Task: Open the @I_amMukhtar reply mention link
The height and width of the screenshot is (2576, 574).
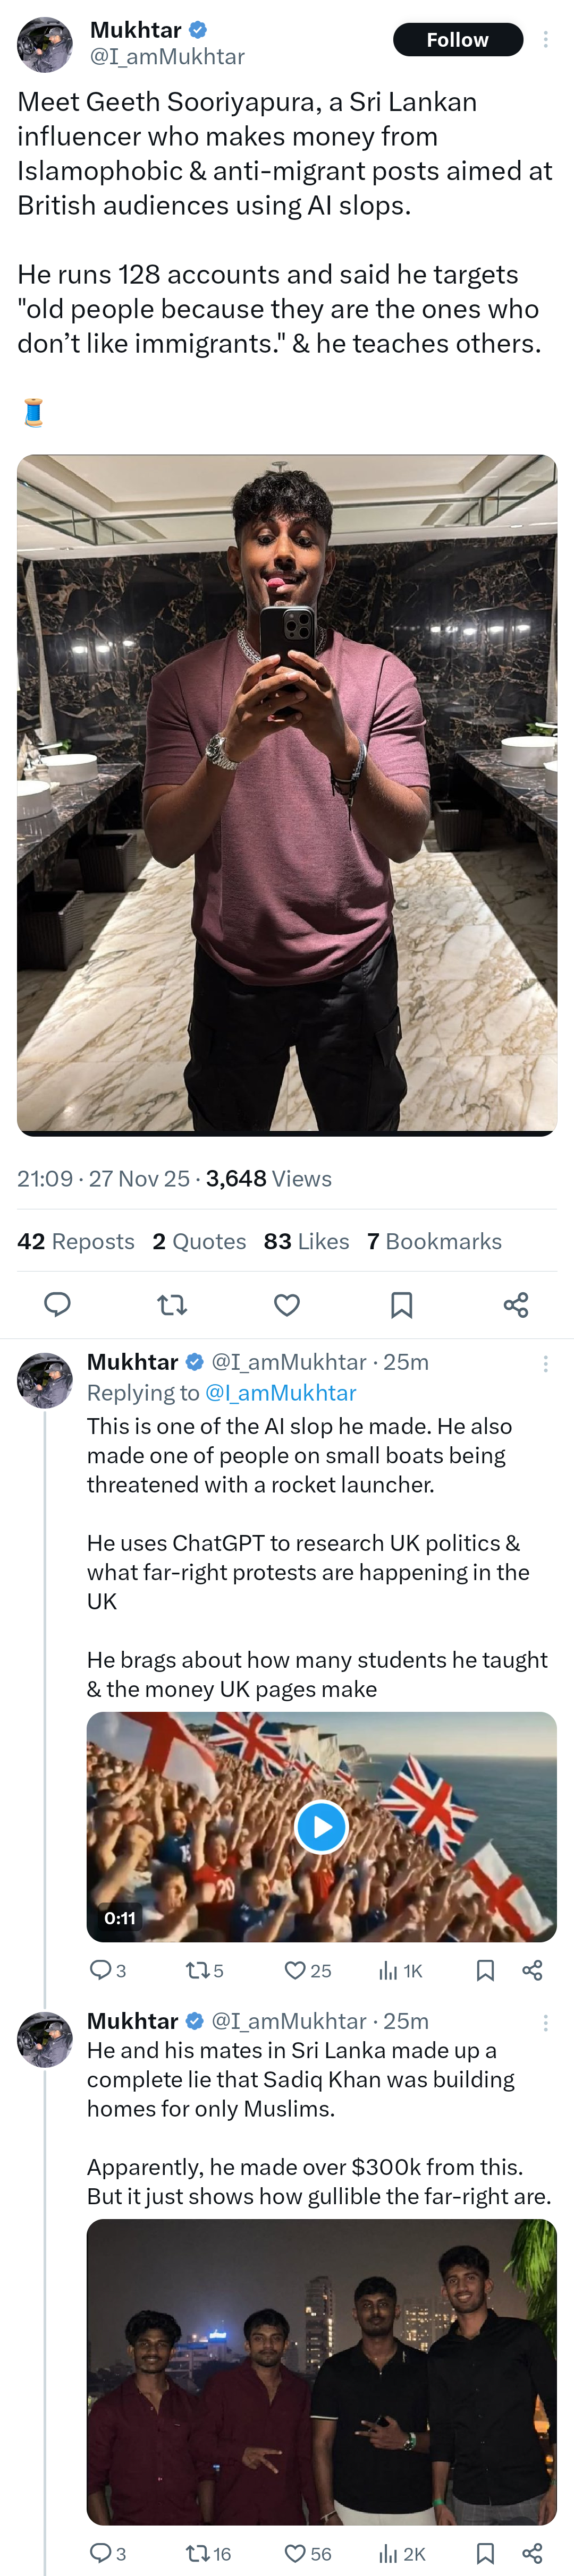Action: point(280,1392)
